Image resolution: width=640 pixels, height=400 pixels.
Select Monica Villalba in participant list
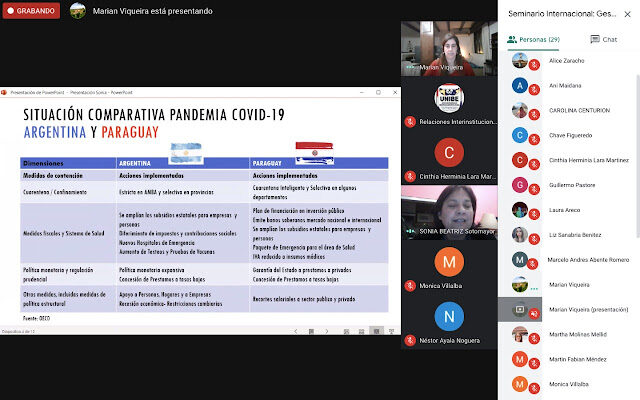pos(569,384)
